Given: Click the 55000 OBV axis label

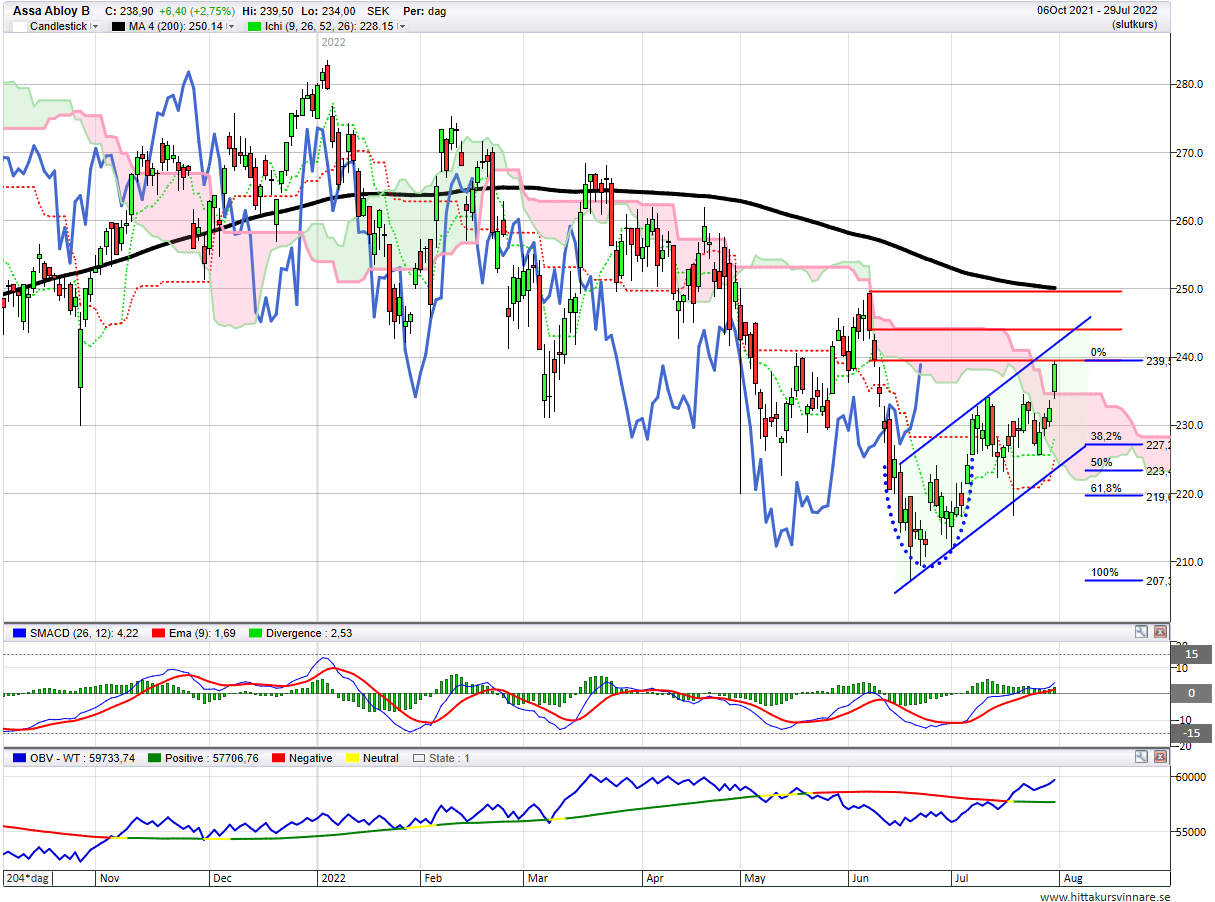Looking at the screenshot, I should click(x=1190, y=832).
